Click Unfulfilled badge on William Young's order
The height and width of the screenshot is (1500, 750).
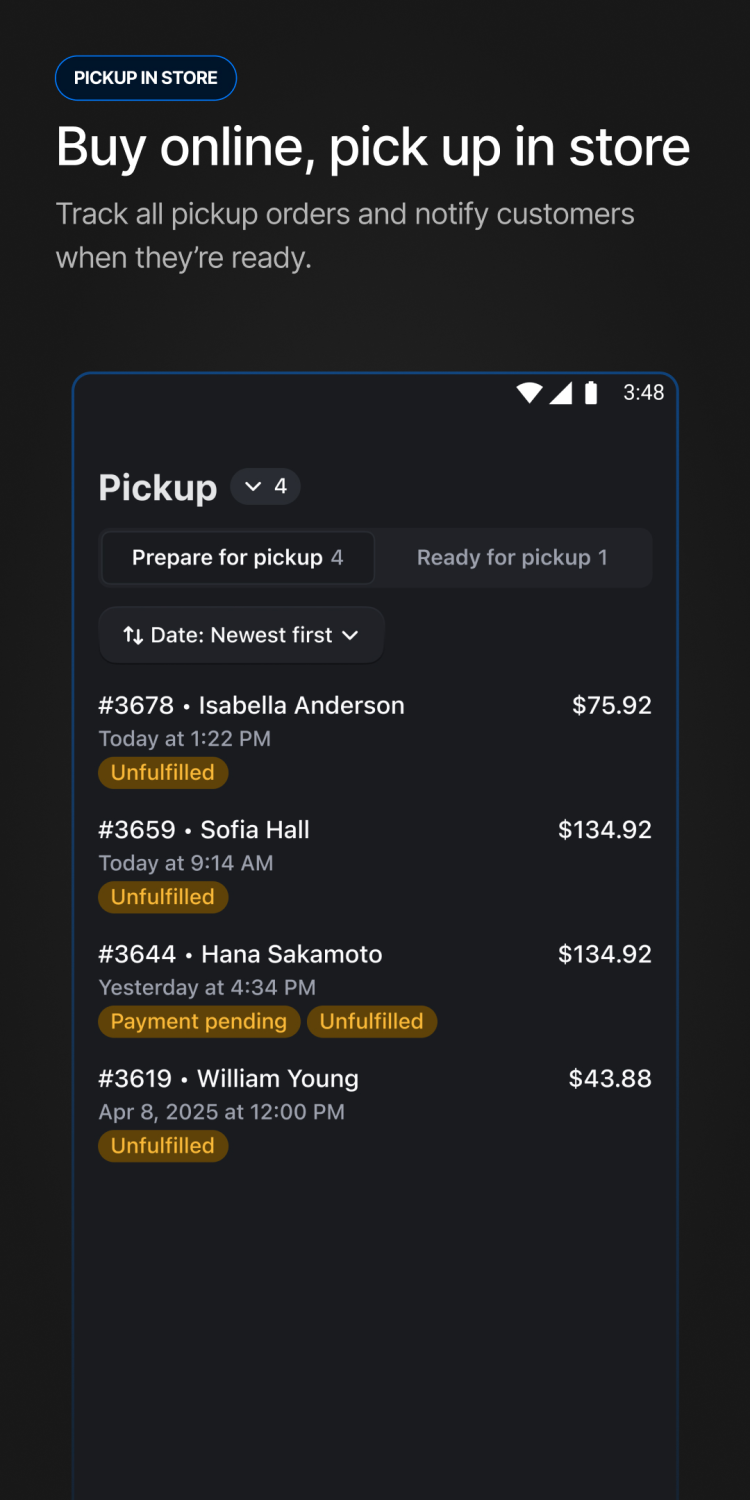point(163,1146)
